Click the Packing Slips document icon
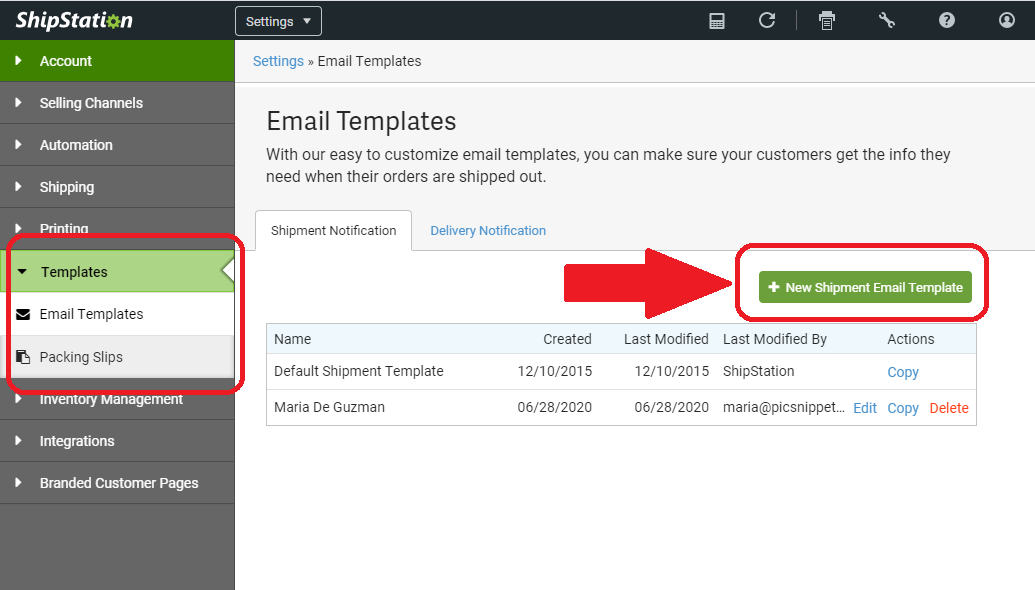This screenshot has height=590, width=1035. click(23, 357)
